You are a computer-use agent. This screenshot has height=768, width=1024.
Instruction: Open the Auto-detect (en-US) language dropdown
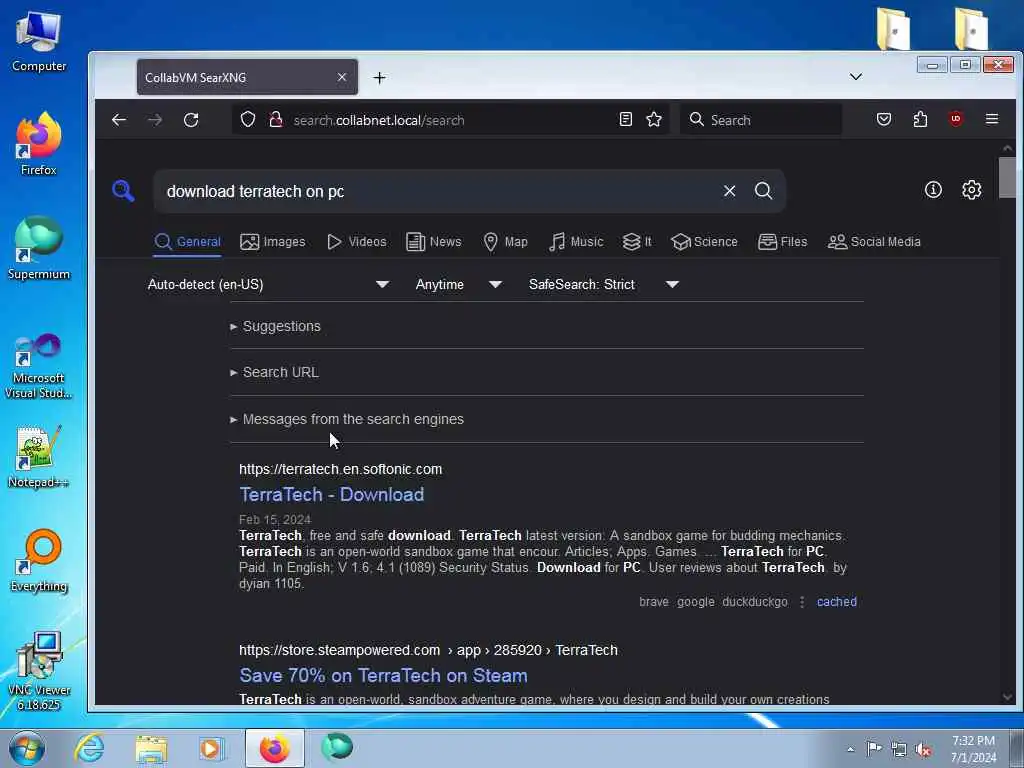pyautogui.click(x=268, y=284)
